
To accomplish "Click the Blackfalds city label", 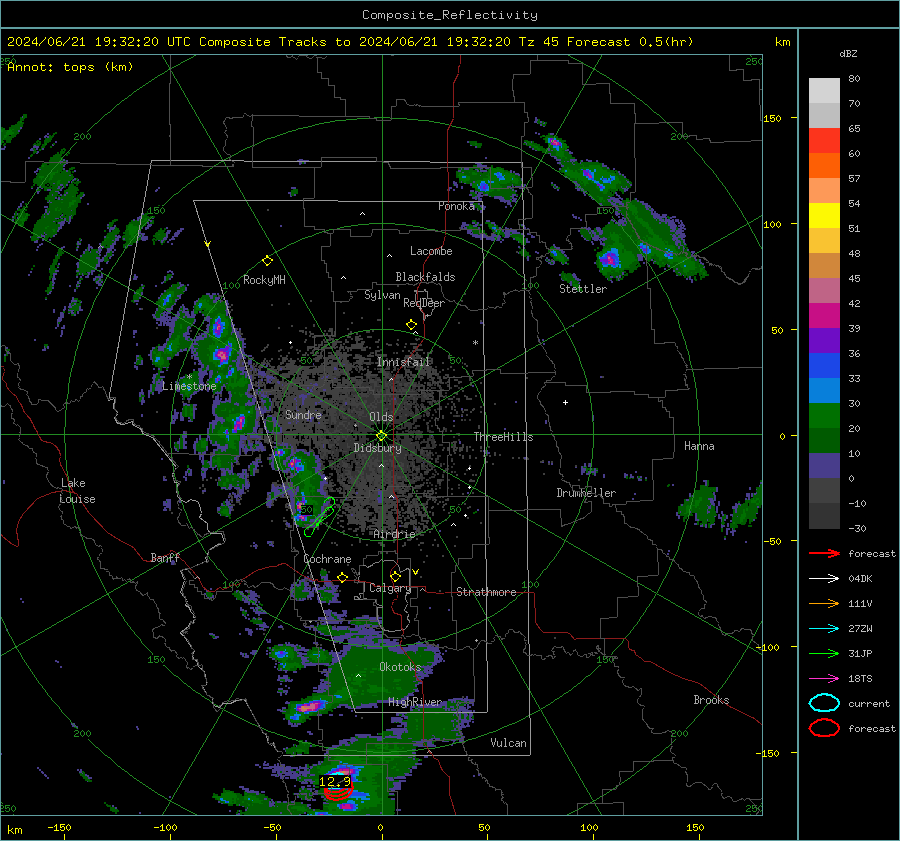I will click(x=425, y=277).
